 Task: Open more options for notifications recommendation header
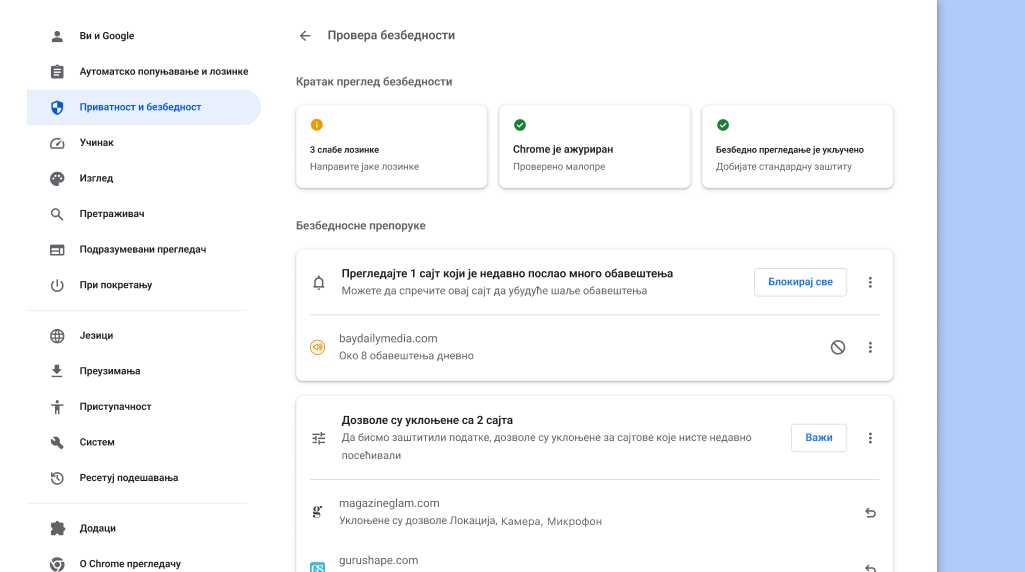[869, 282]
